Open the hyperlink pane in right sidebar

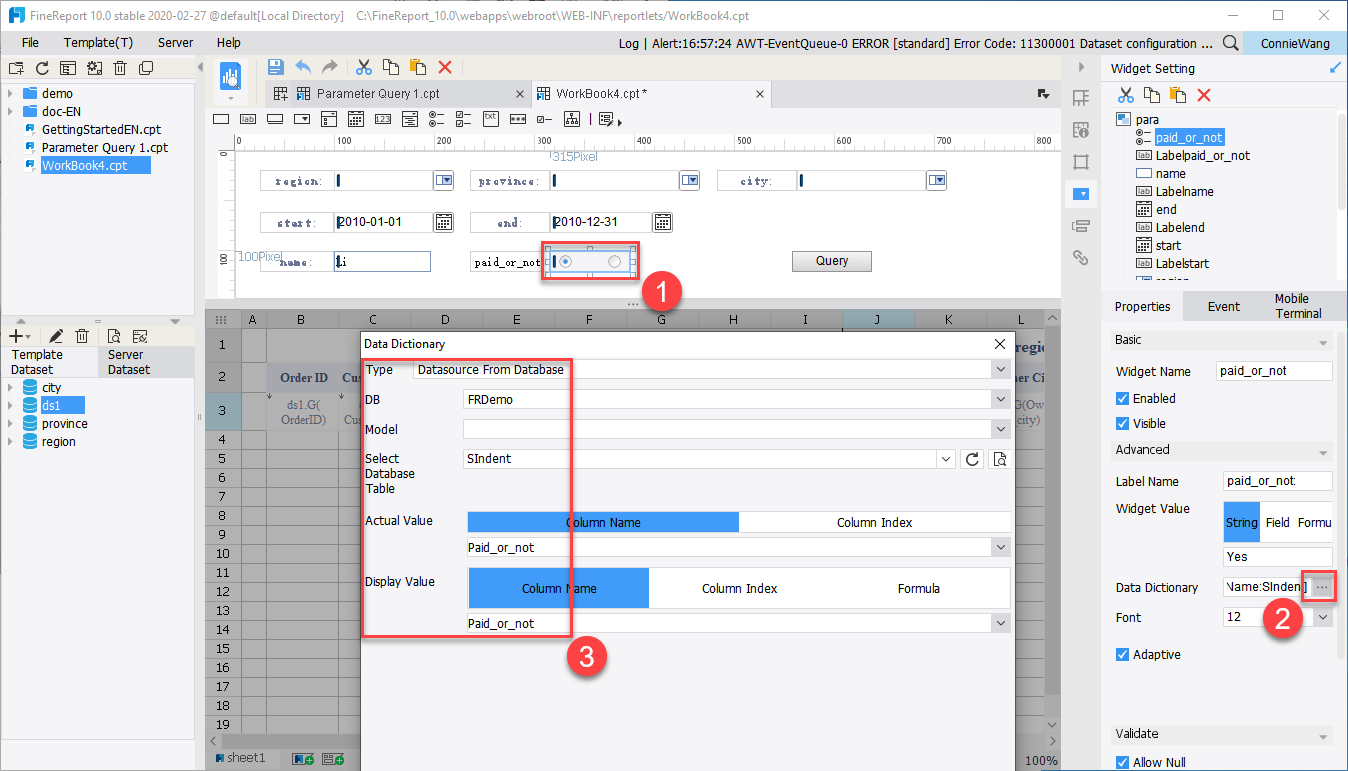pyautogui.click(x=1080, y=257)
